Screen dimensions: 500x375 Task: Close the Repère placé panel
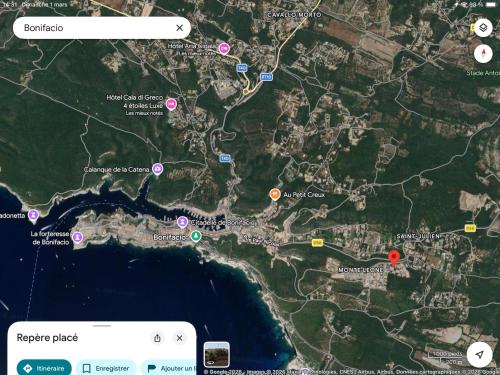[179, 338]
